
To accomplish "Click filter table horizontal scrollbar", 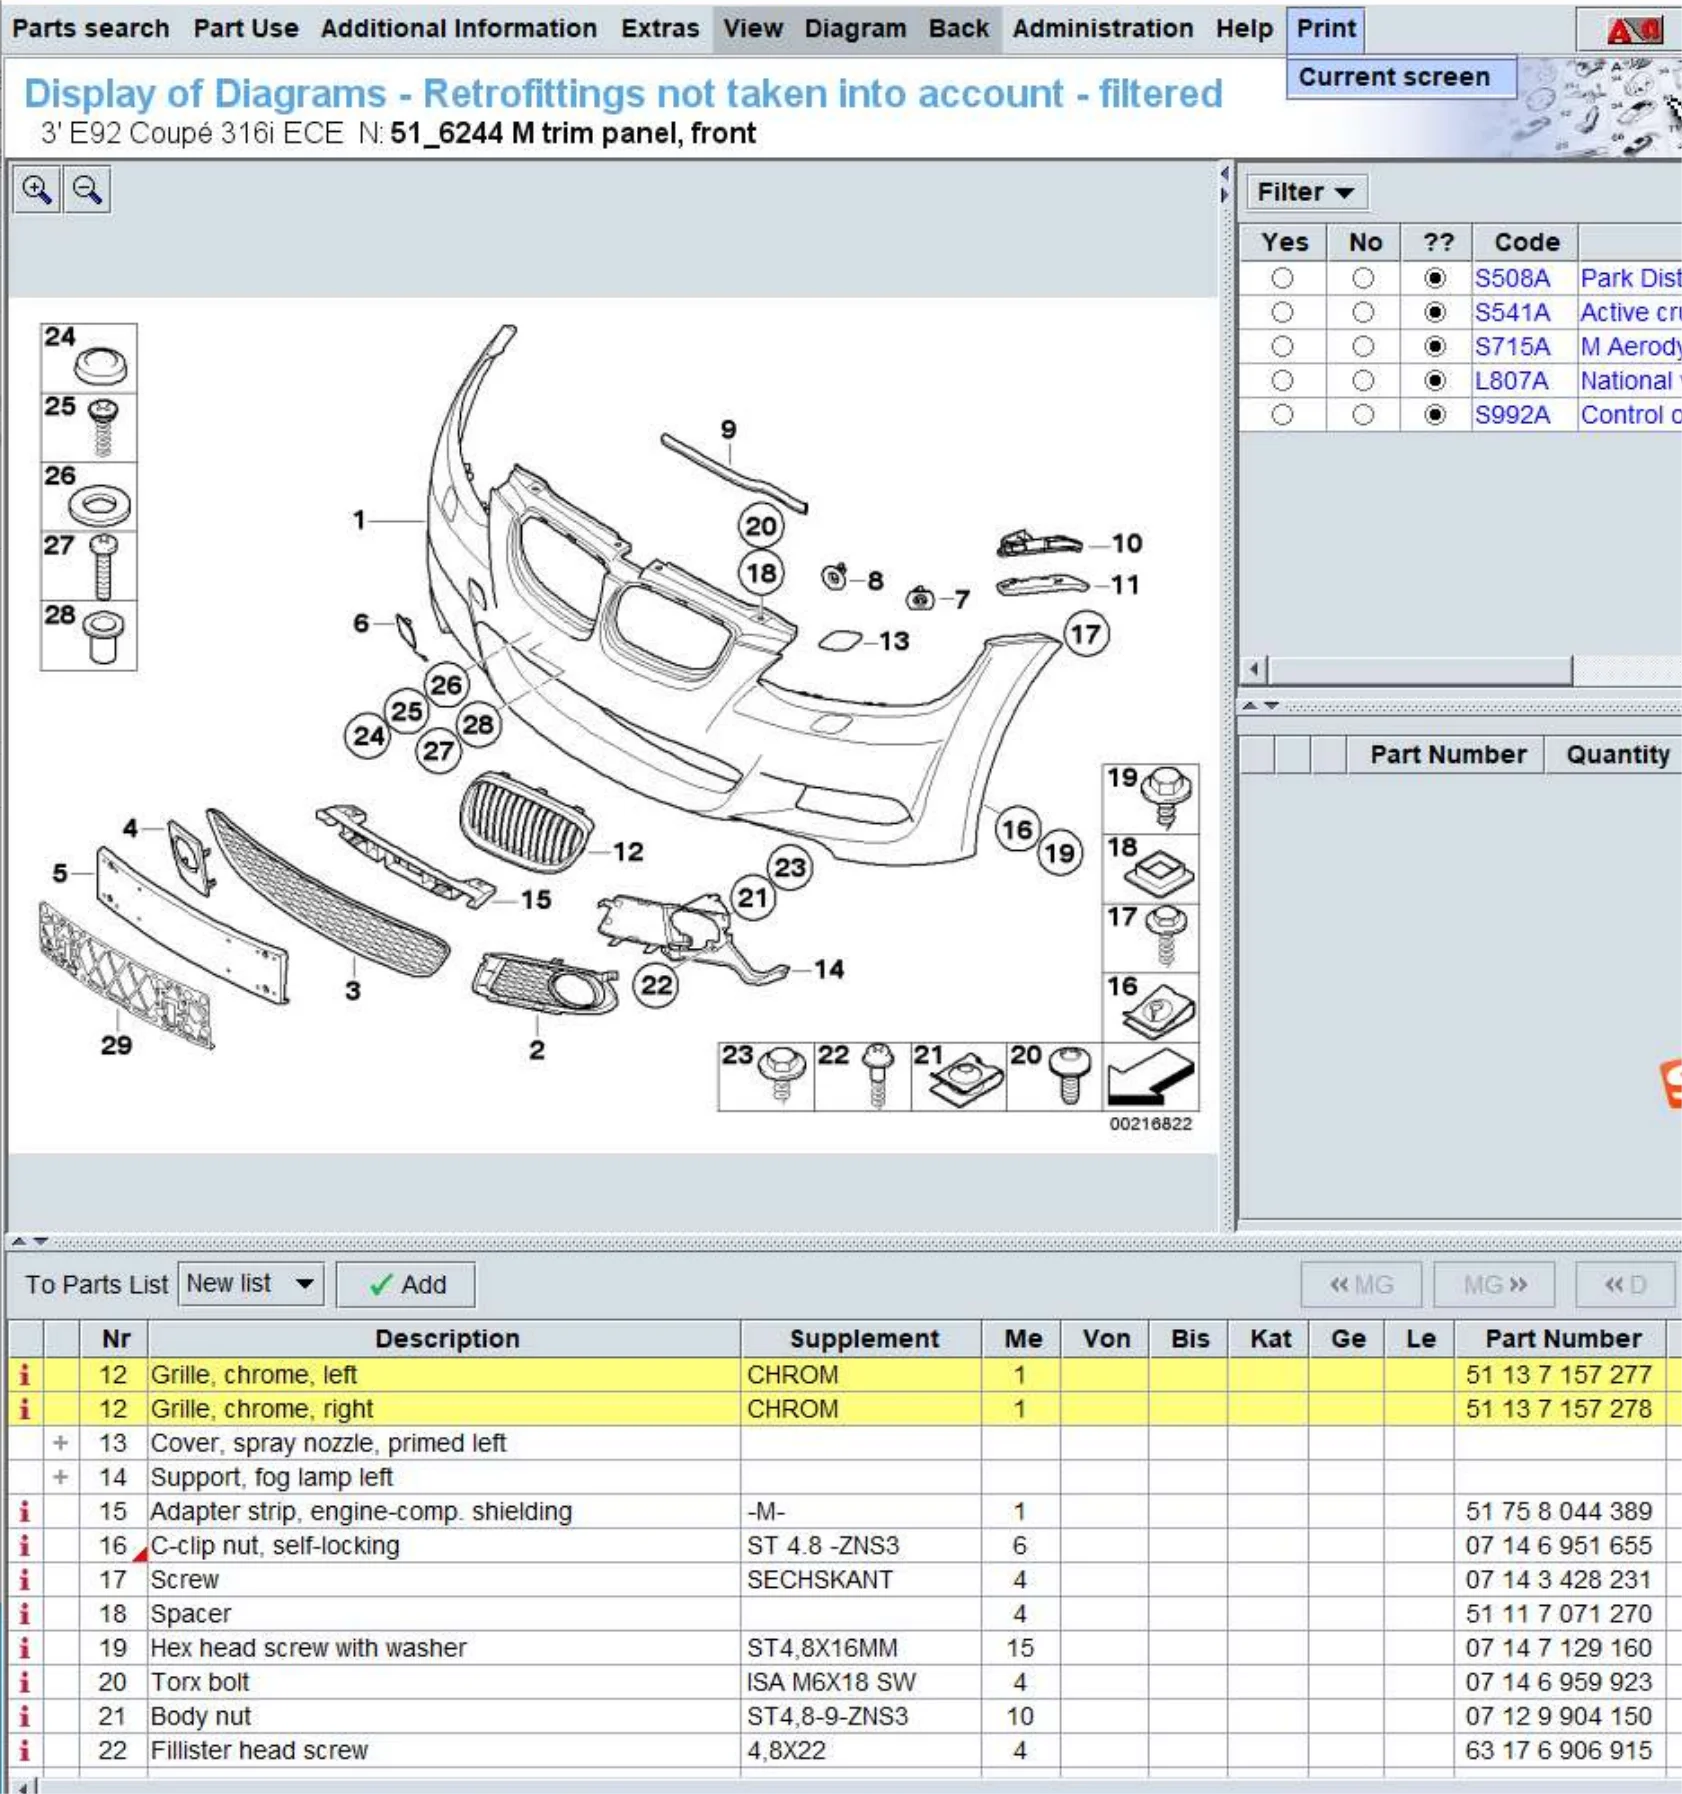I will pyautogui.click(x=1420, y=669).
